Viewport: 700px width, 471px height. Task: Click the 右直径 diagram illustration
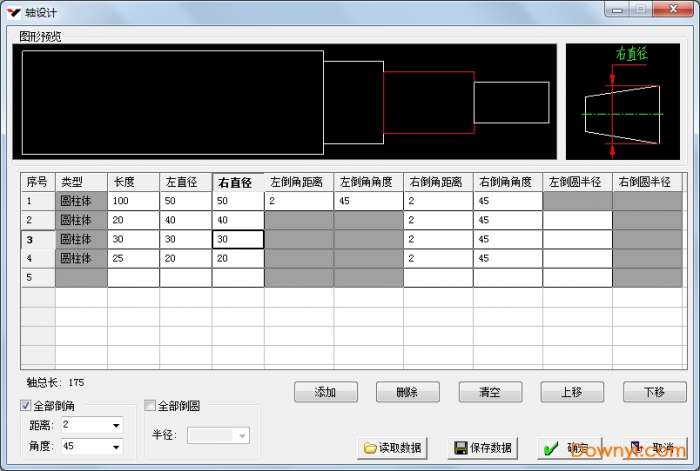pyautogui.click(x=623, y=101)
